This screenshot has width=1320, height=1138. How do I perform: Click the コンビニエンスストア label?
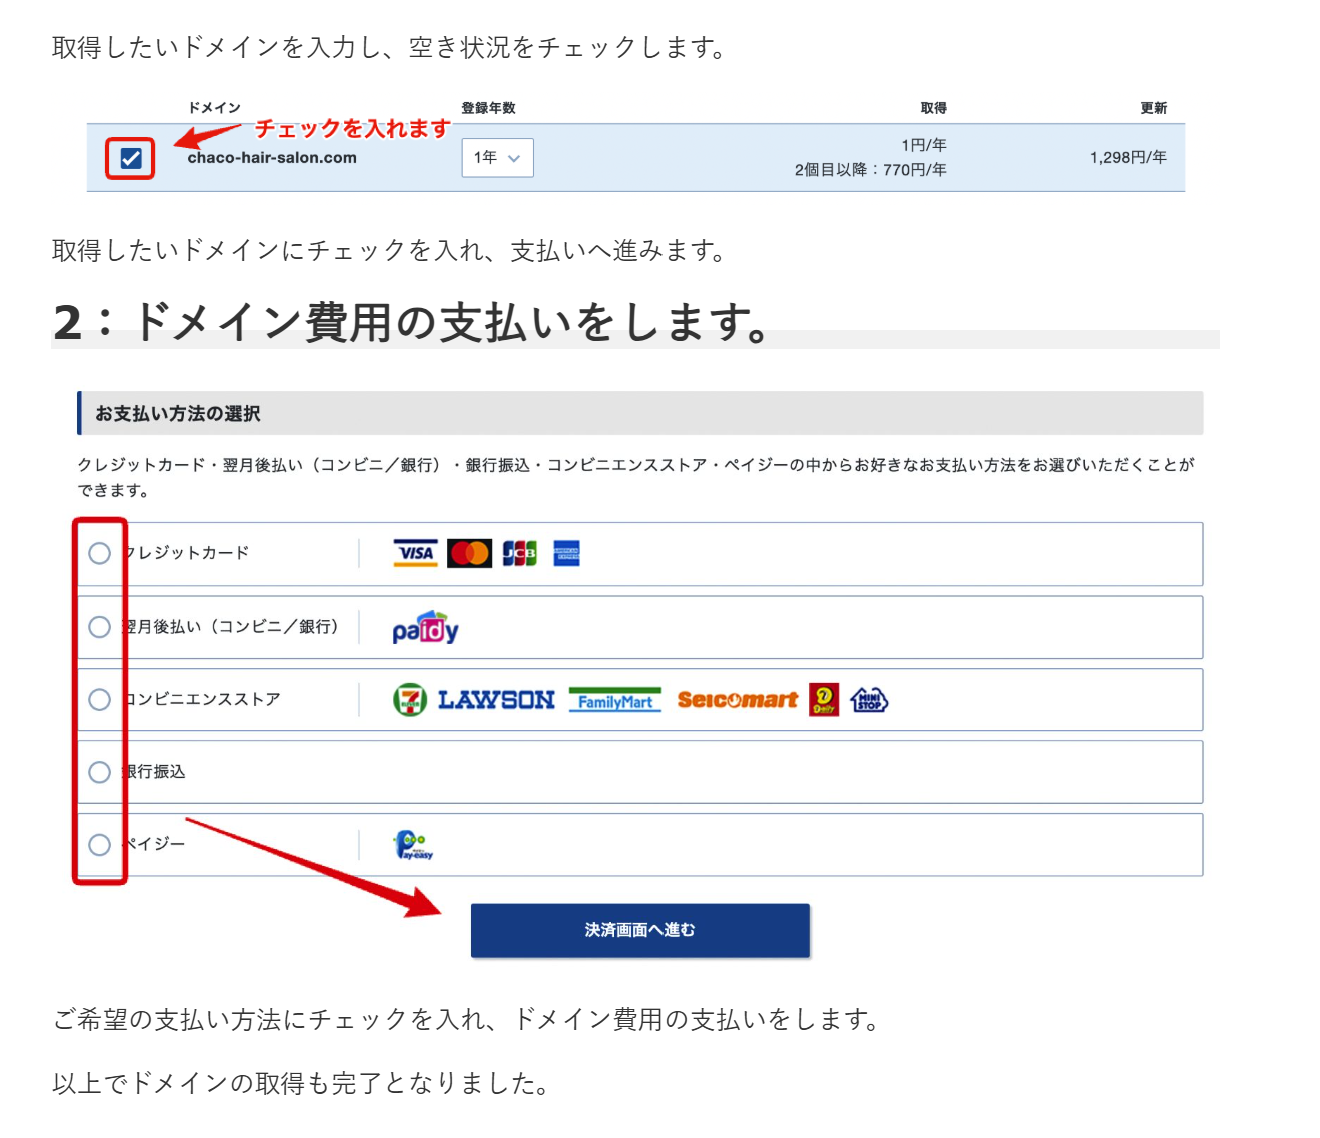pos(201,700)
